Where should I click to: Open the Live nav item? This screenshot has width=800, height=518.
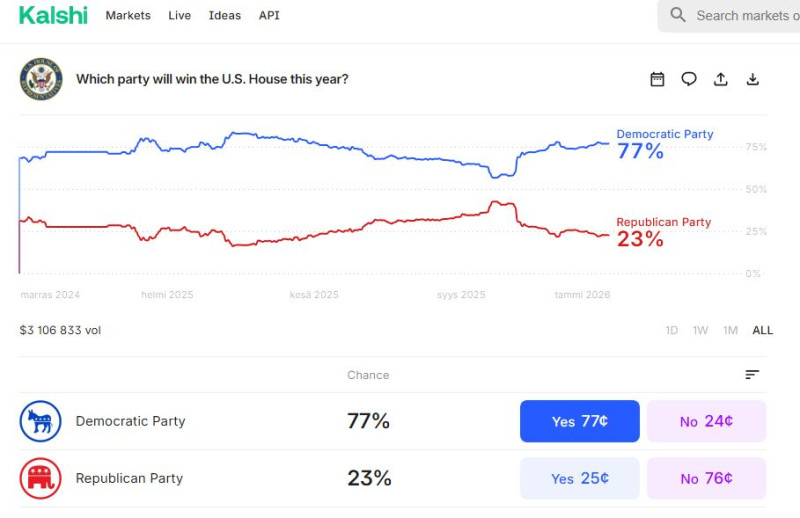pos(180,15)
